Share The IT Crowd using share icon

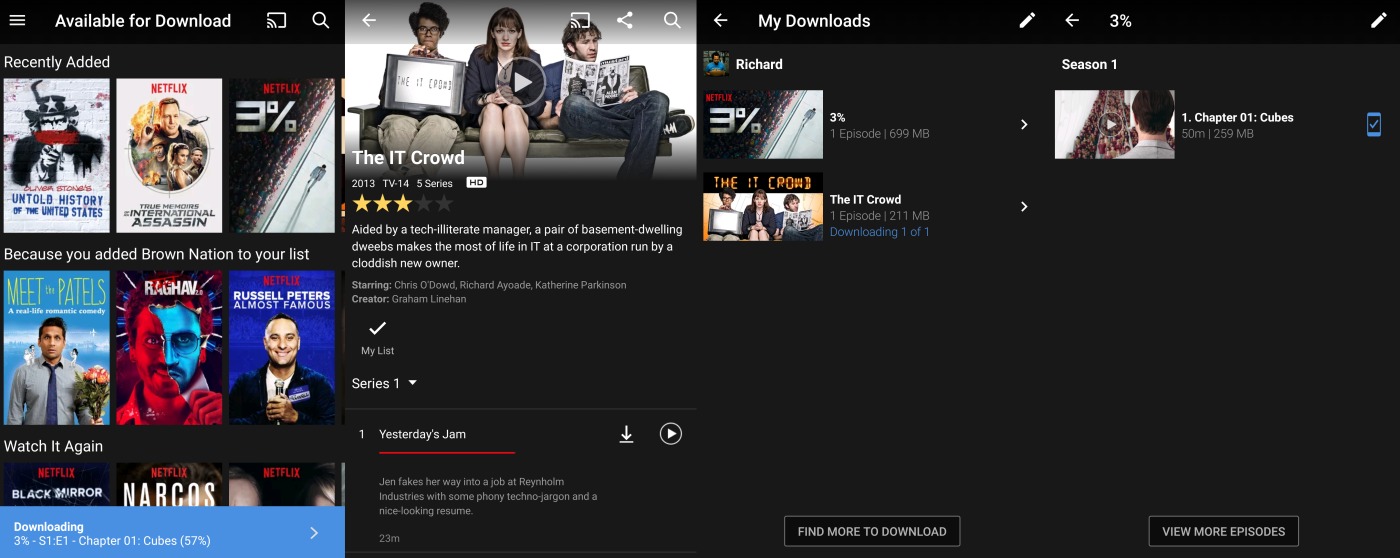tap(625, 20)
